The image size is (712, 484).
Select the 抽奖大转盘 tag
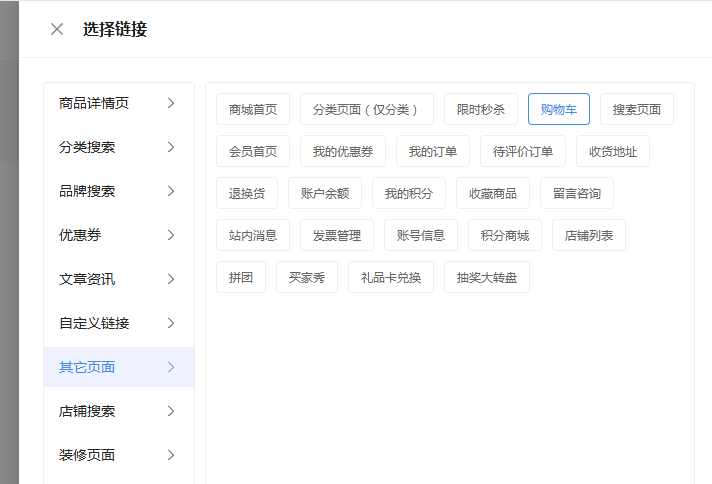[x=487, y=277]
